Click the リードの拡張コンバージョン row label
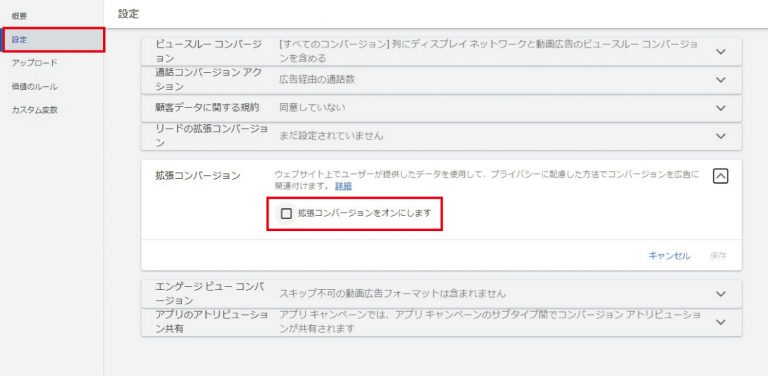The height and width of the screenshot is (376, 768). point(211,136)
